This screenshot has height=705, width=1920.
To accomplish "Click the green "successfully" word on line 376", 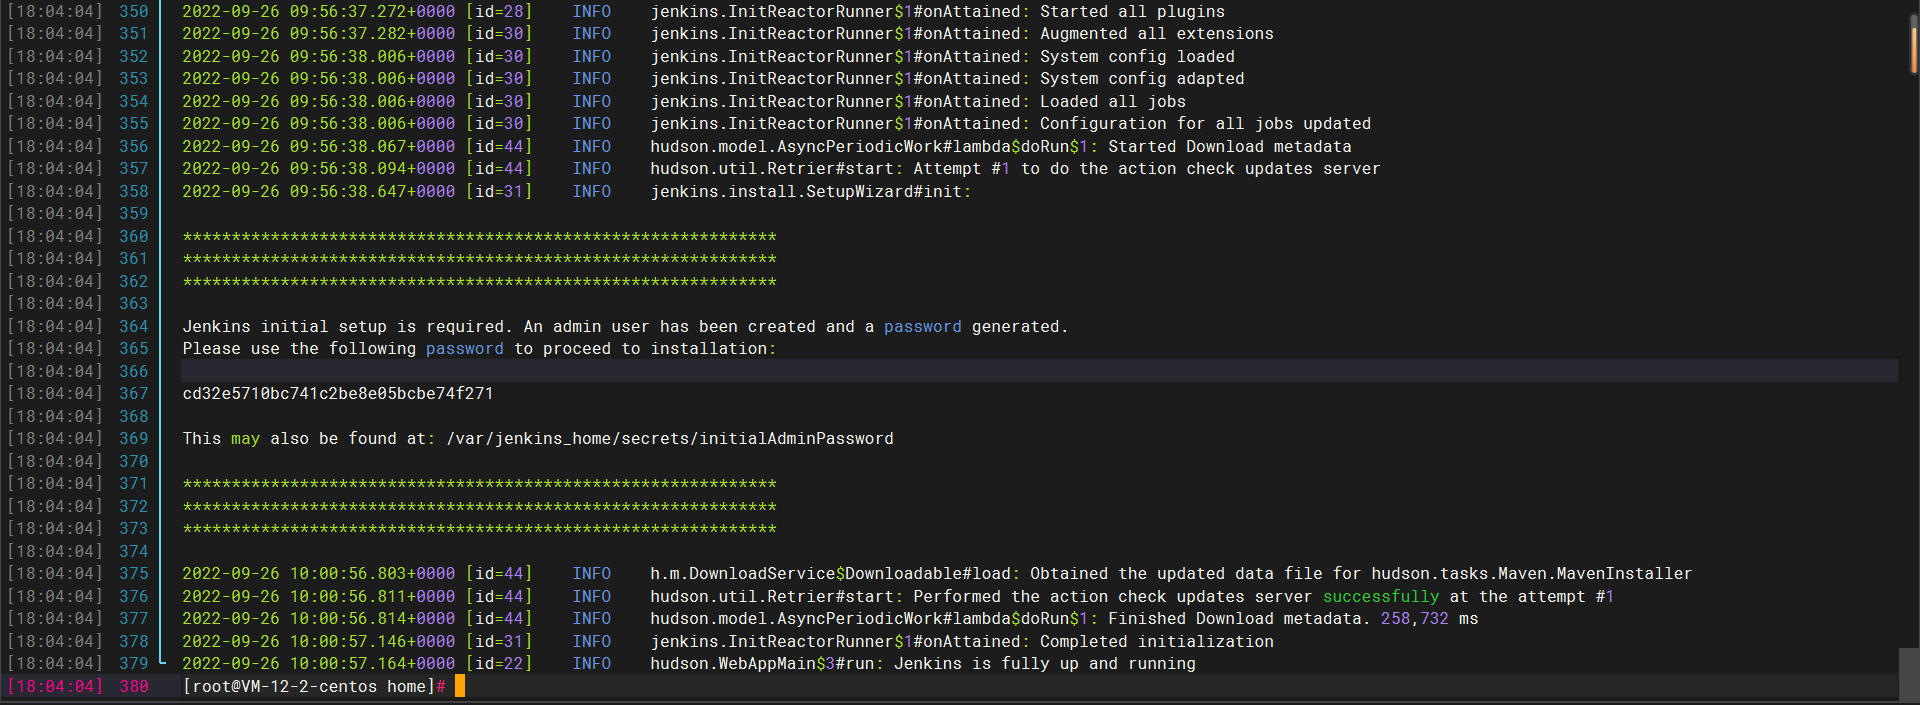I will pyautogui.click(x=1380, y=597).
